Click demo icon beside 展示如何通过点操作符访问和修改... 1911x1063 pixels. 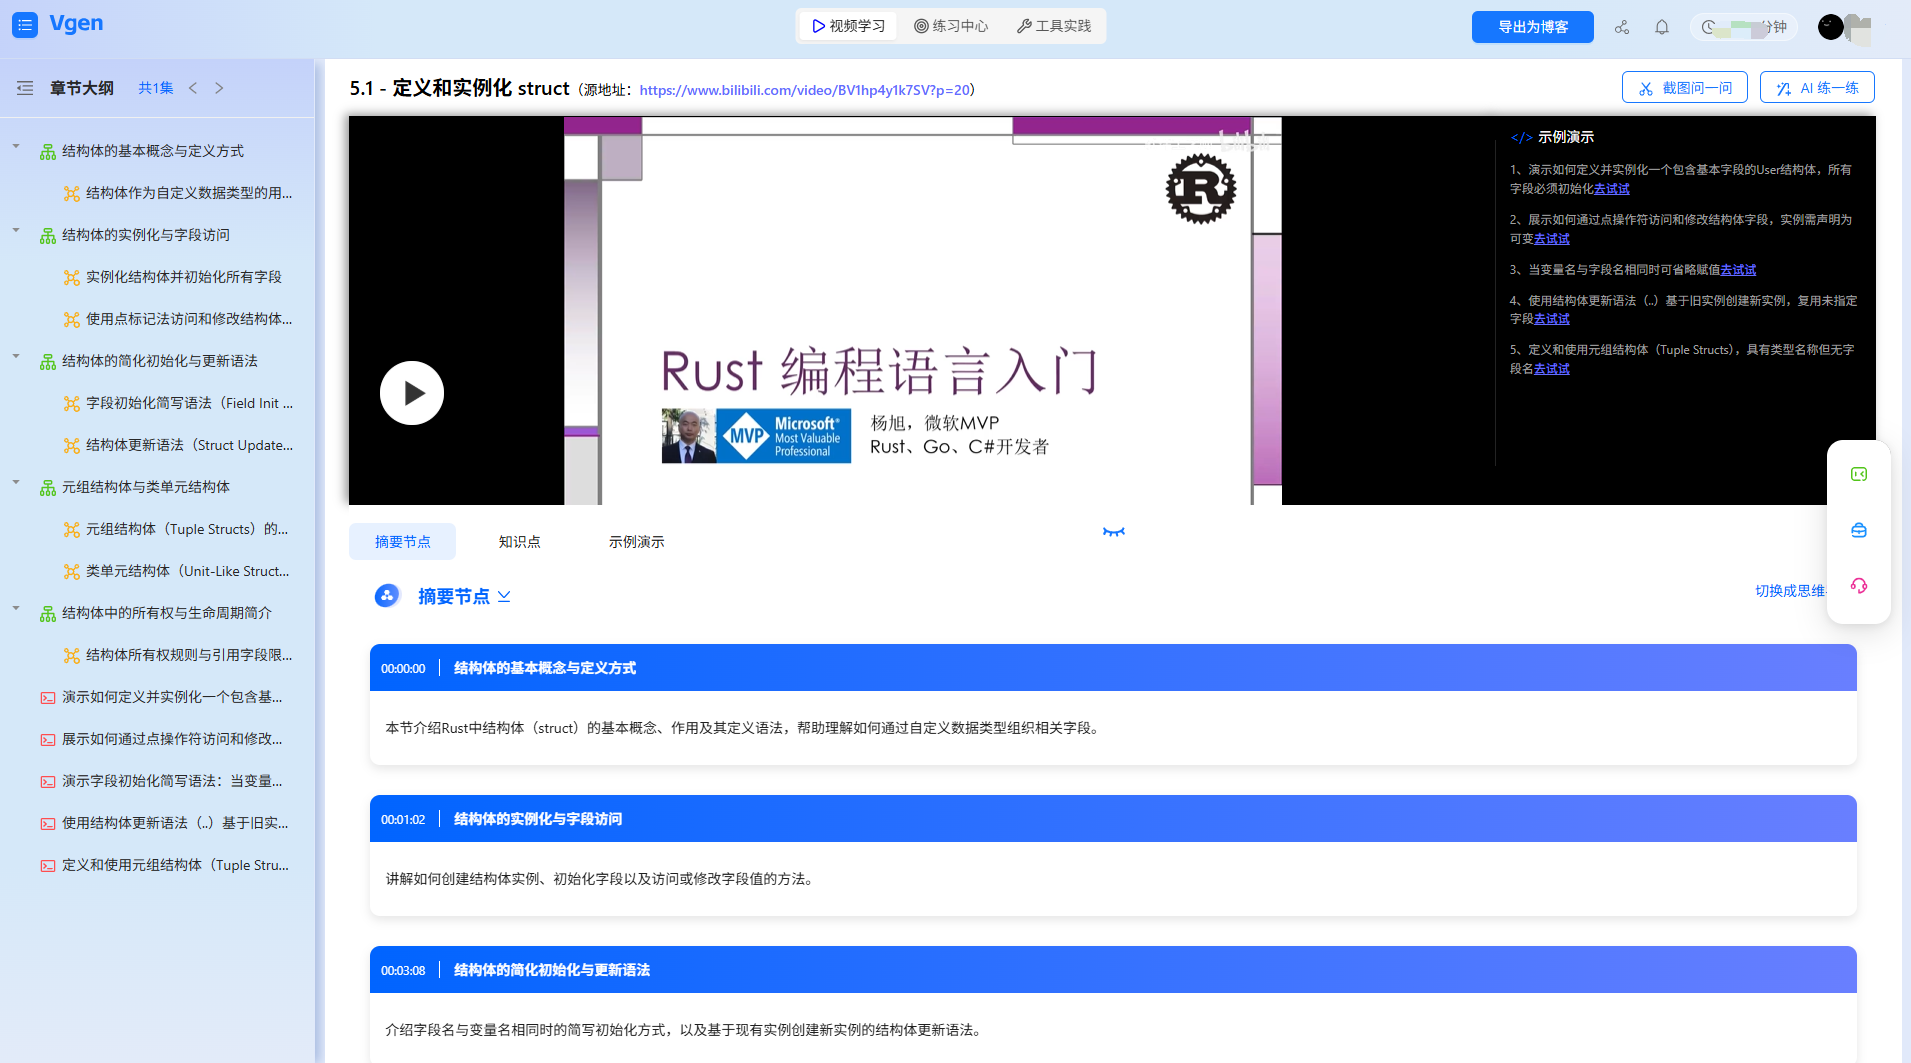pyautogui.click(x=48, y=739)
